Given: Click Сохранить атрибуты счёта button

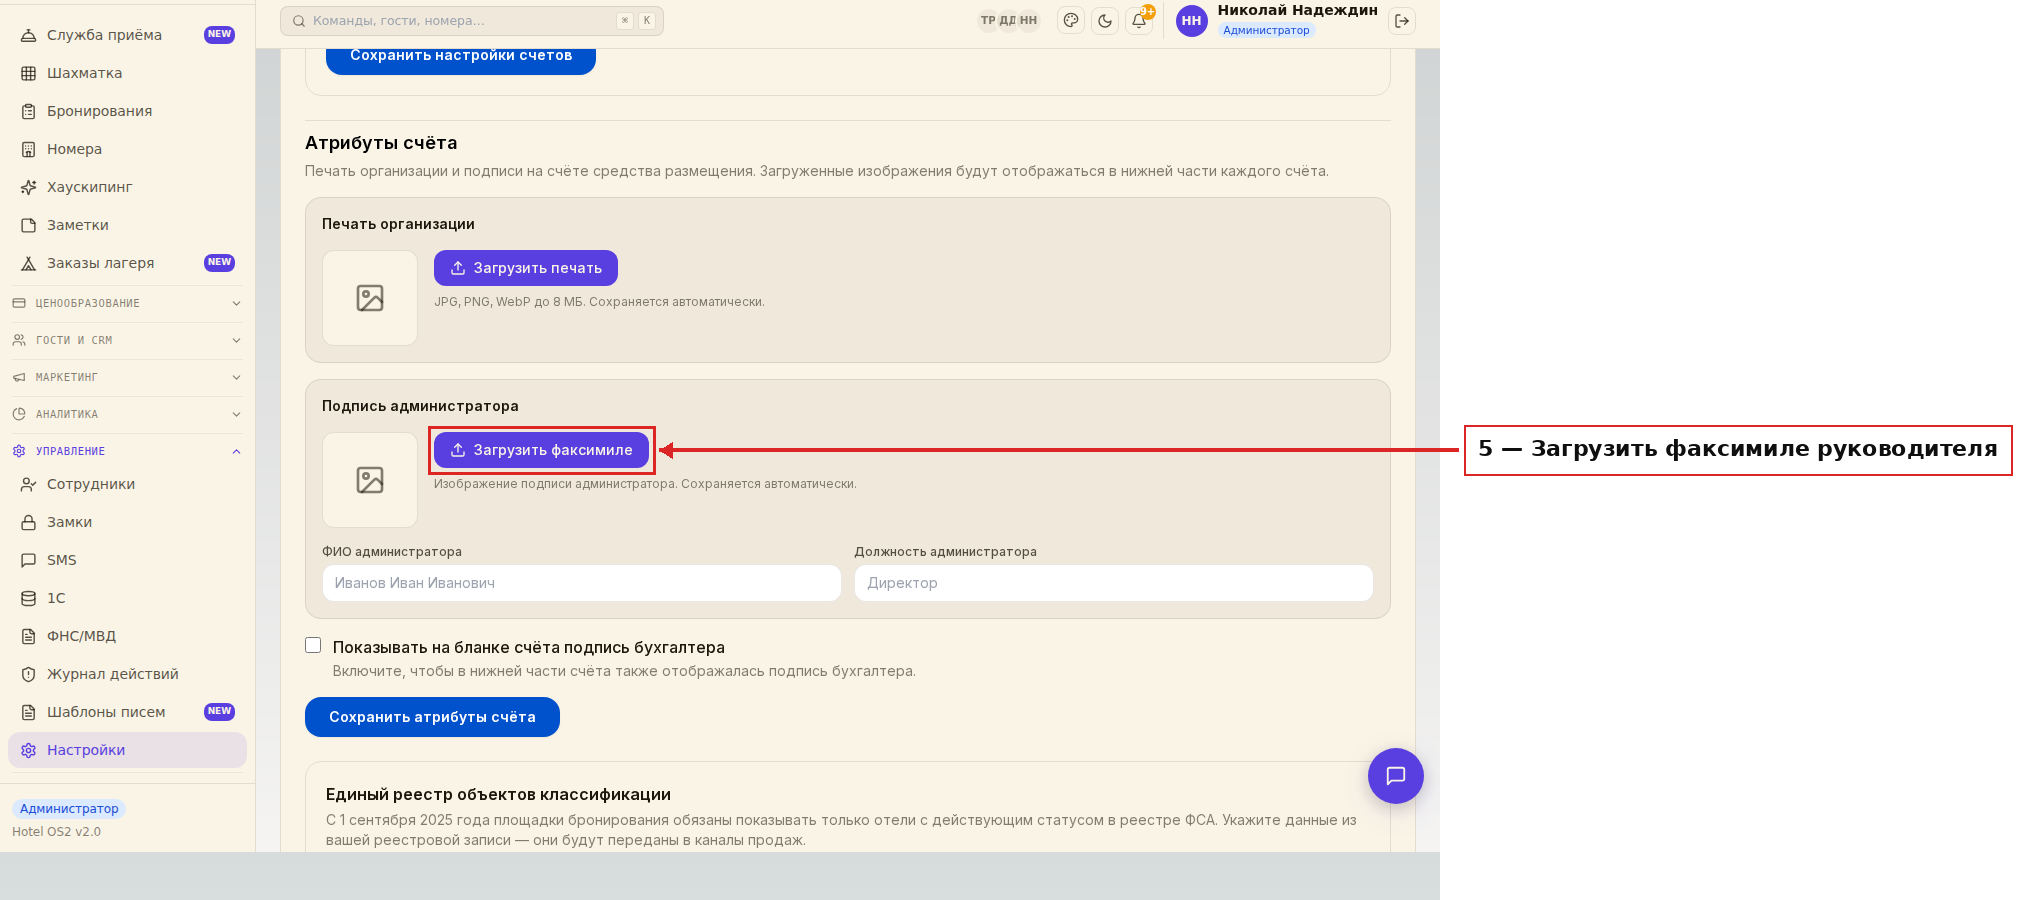Looking at the screenshot, I should point(432,717).
